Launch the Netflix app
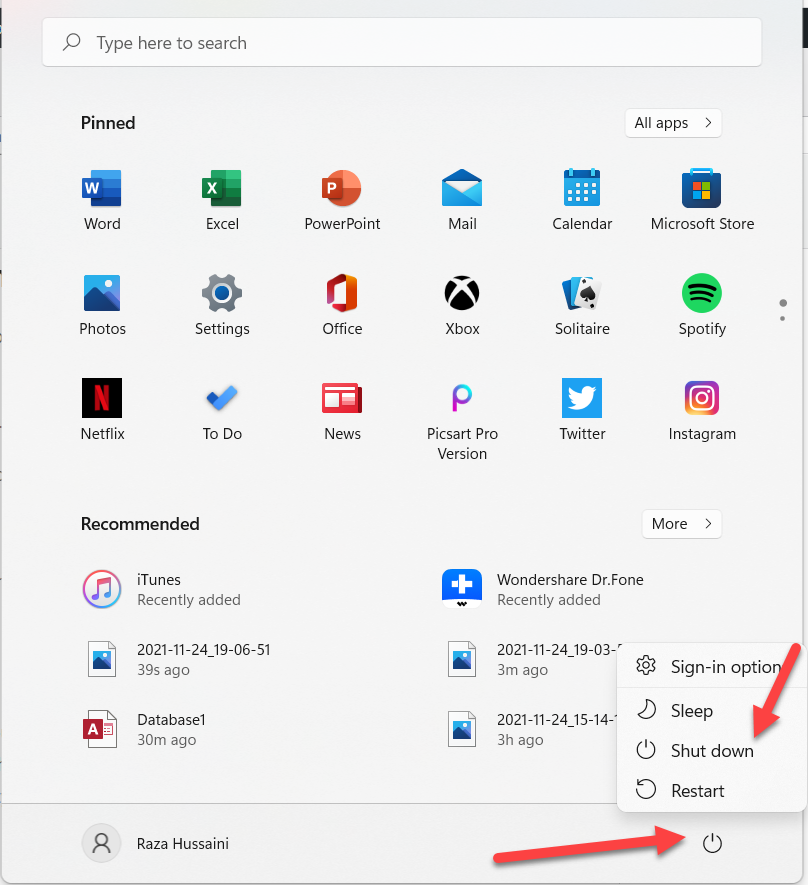This screenshot has height=885, width=808. pos(102,410)
